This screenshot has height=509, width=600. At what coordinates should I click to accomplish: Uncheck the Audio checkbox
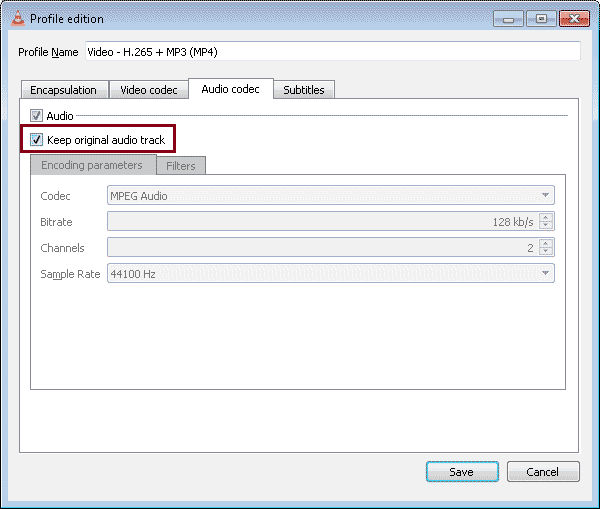(36, 116)
